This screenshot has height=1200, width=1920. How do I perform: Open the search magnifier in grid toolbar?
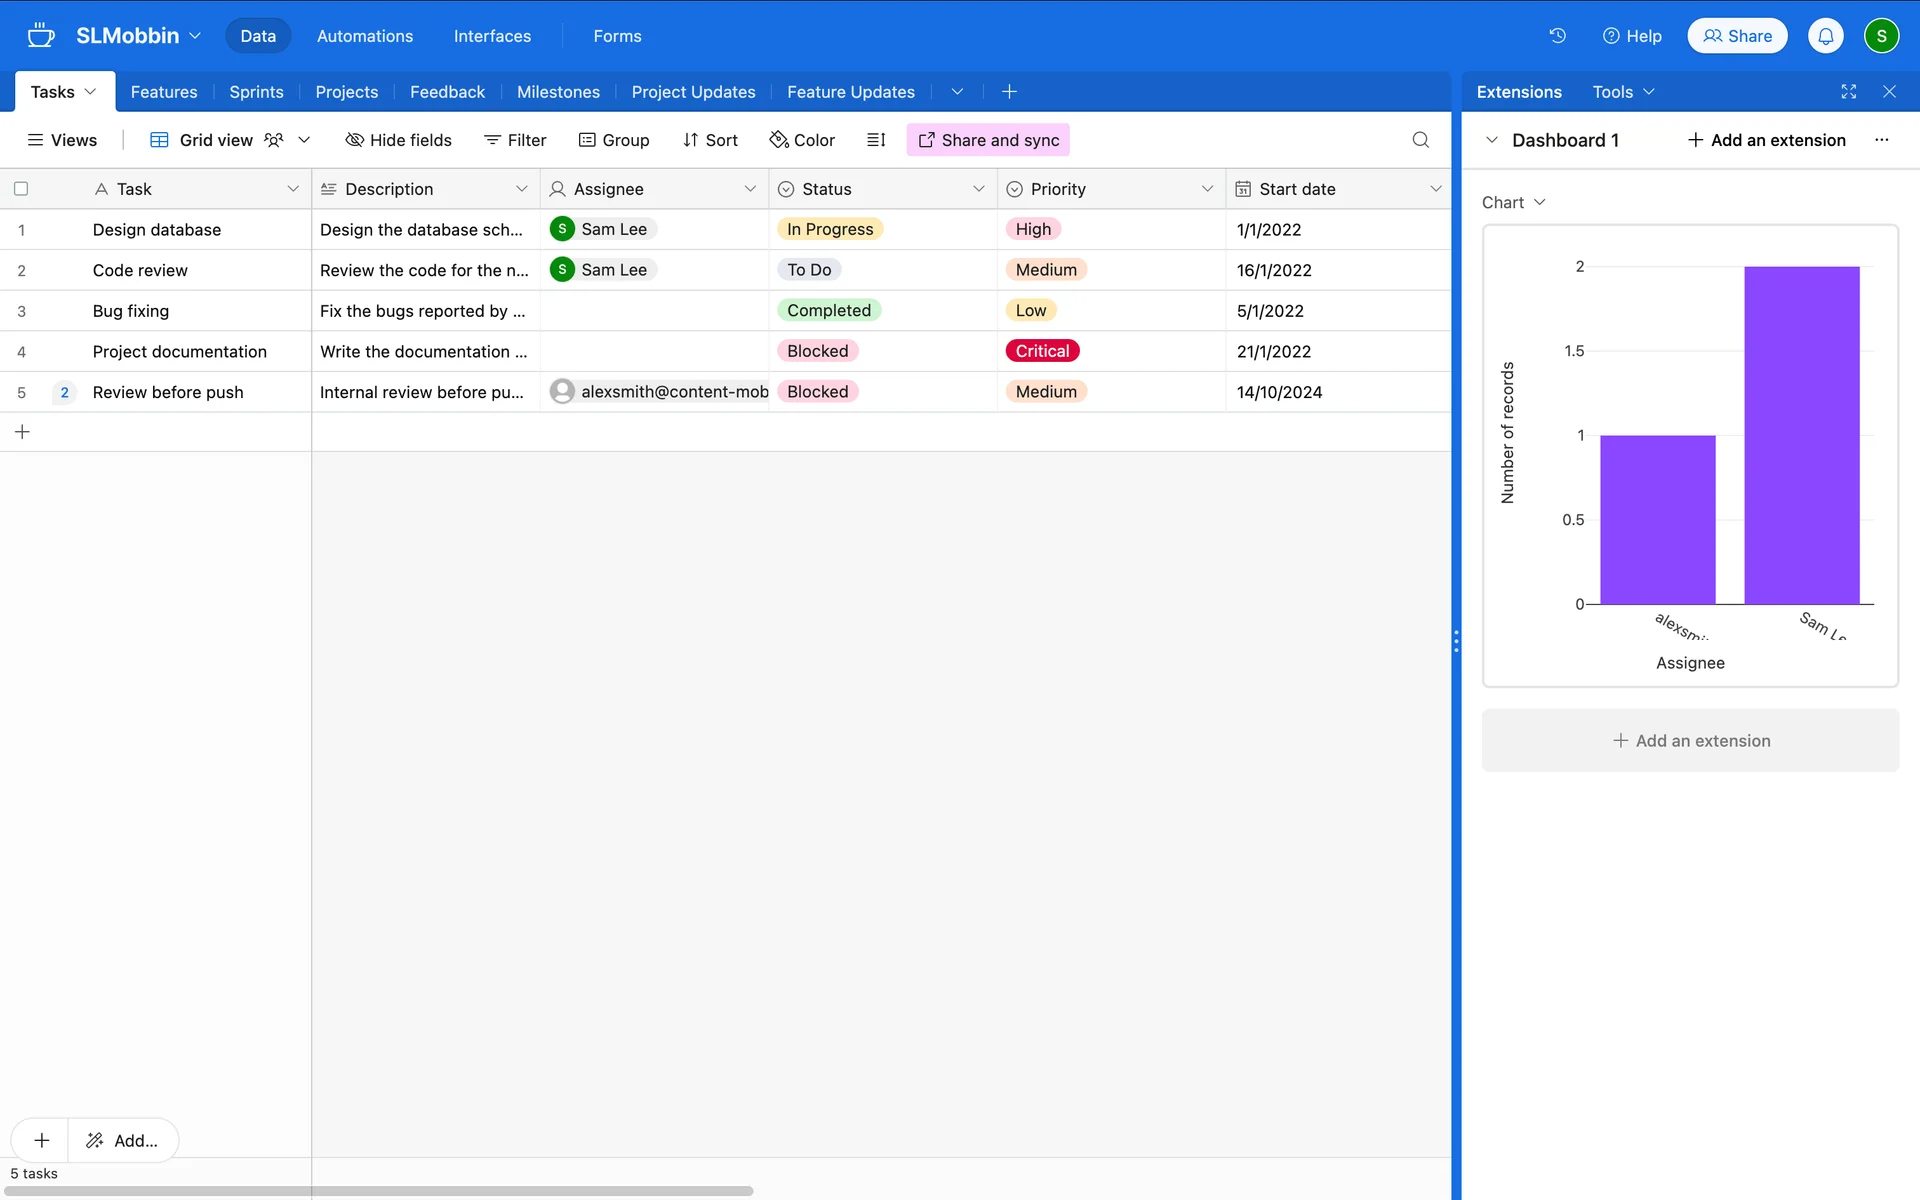[x=1420, y=140]
